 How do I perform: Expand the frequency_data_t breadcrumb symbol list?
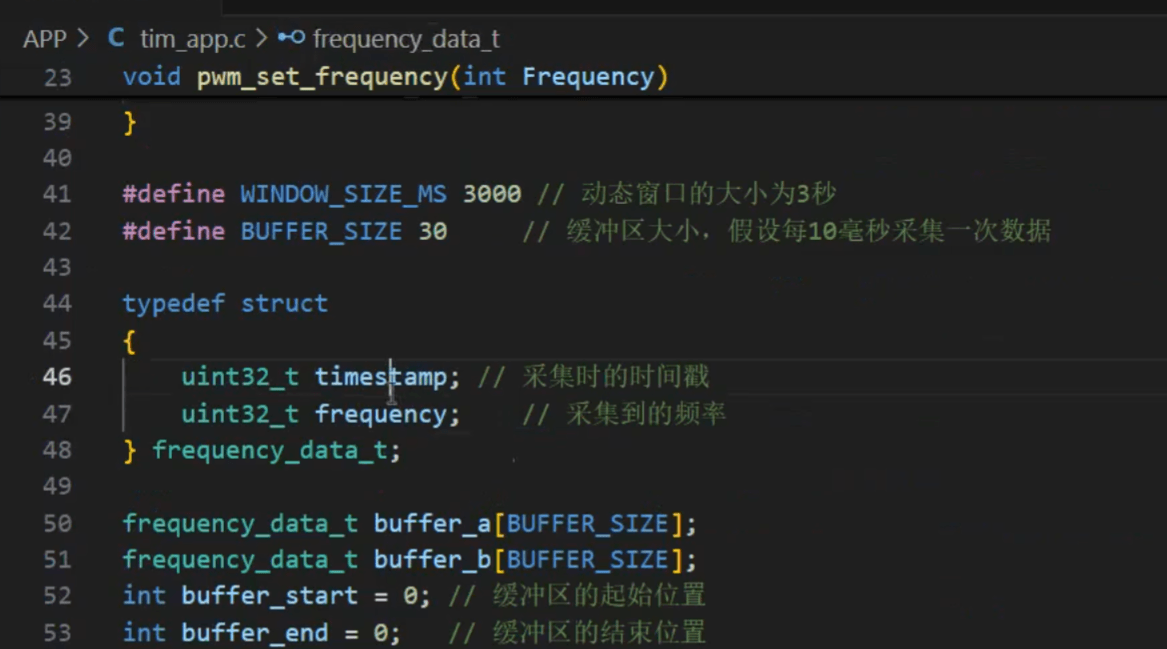(x=406, y=39)
